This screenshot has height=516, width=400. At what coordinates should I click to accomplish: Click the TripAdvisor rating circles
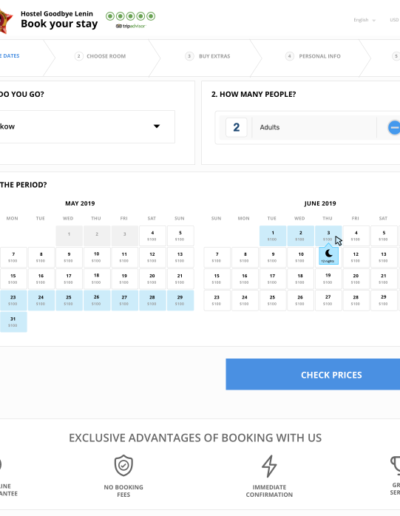tap(130, 16)
